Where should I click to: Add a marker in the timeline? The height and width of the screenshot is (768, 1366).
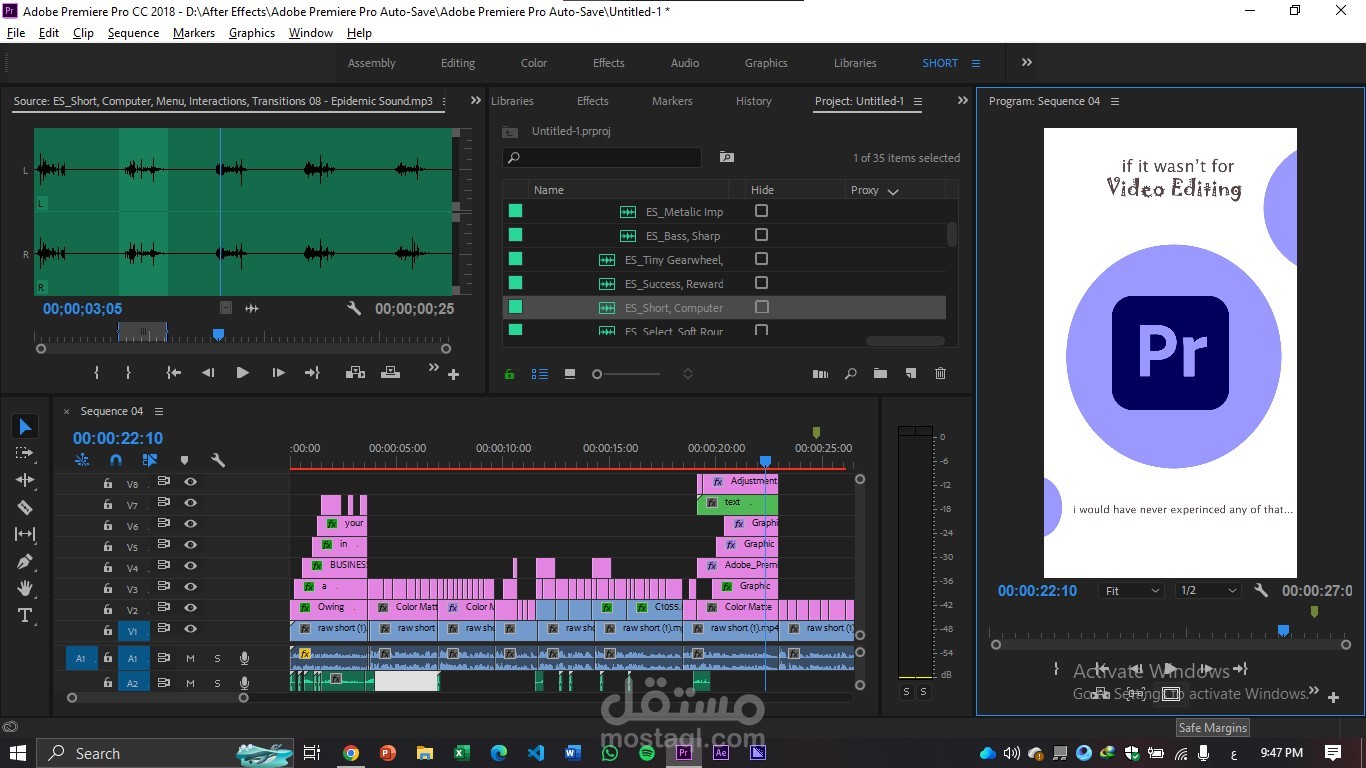(184, 460)
